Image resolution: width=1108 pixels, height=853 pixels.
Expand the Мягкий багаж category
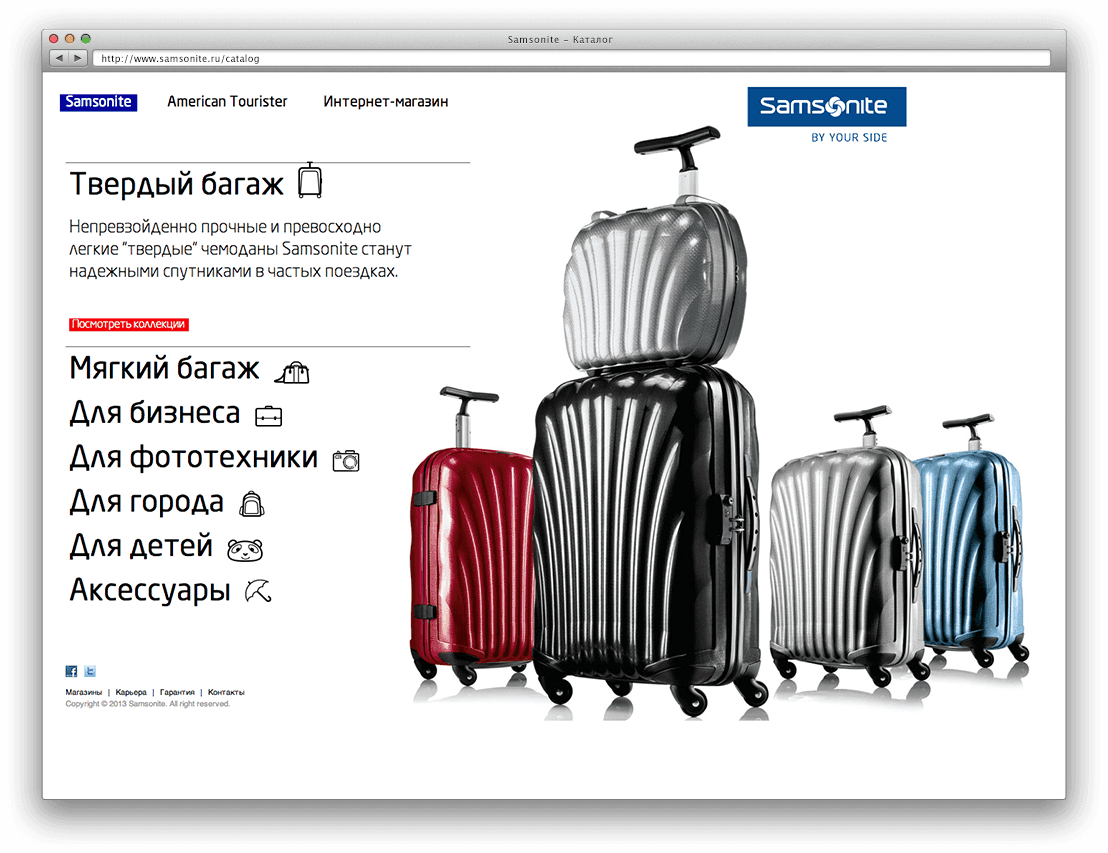(x=165, y=369)
